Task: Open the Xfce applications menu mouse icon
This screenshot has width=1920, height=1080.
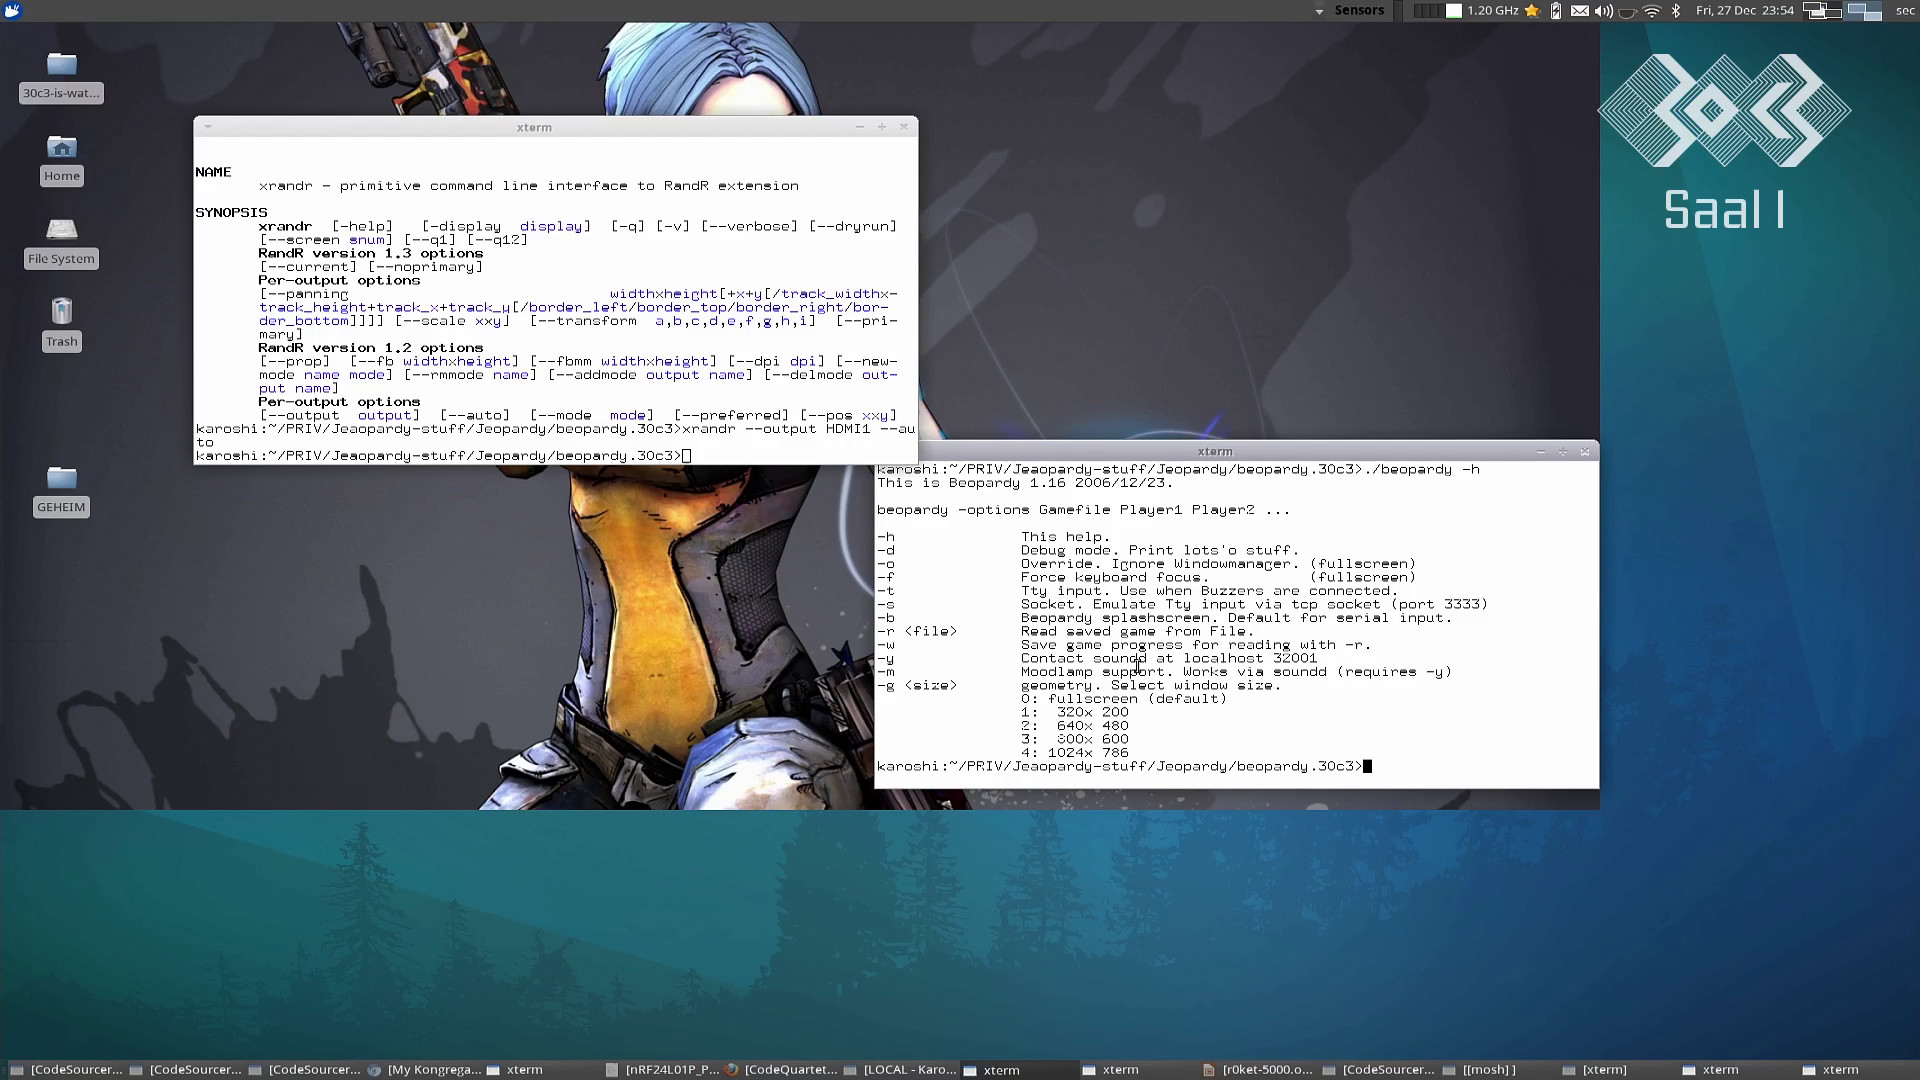Action: click(12, 11)
